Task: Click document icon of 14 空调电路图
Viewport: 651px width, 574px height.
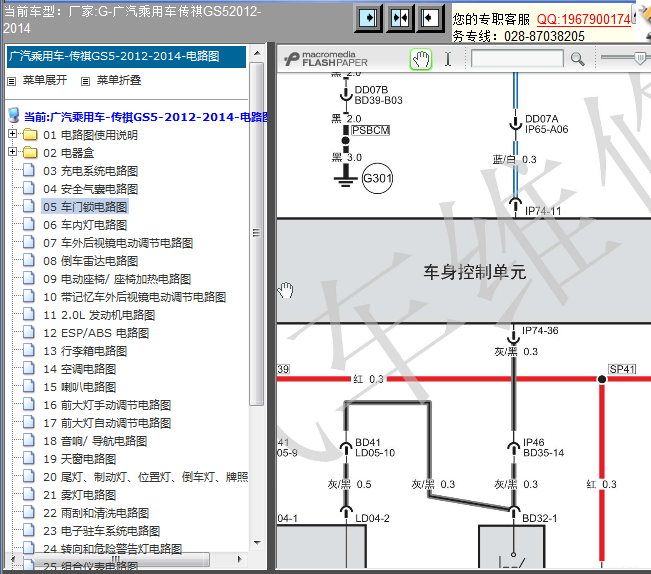Action: click(x=29, y=368)
